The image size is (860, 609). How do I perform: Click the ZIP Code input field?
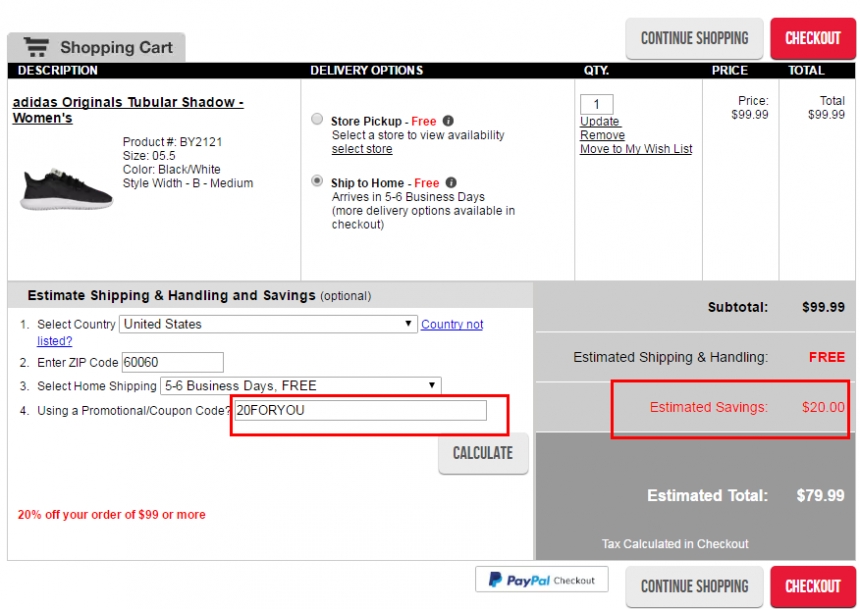(x=173, y=363)
